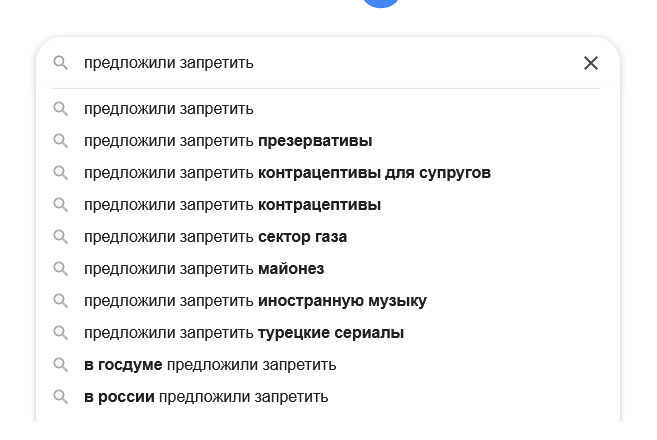The image size is (657, 440).
Task: Select the 'в госдуме предложили запретить' suggestion
Action: click(210, 365)
